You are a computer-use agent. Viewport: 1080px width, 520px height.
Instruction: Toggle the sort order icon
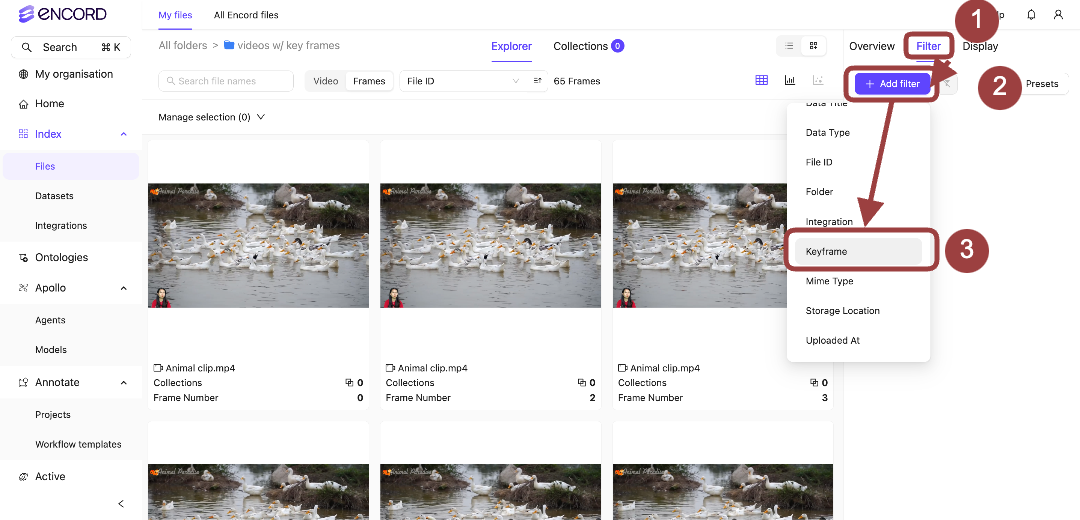point(538,81)
